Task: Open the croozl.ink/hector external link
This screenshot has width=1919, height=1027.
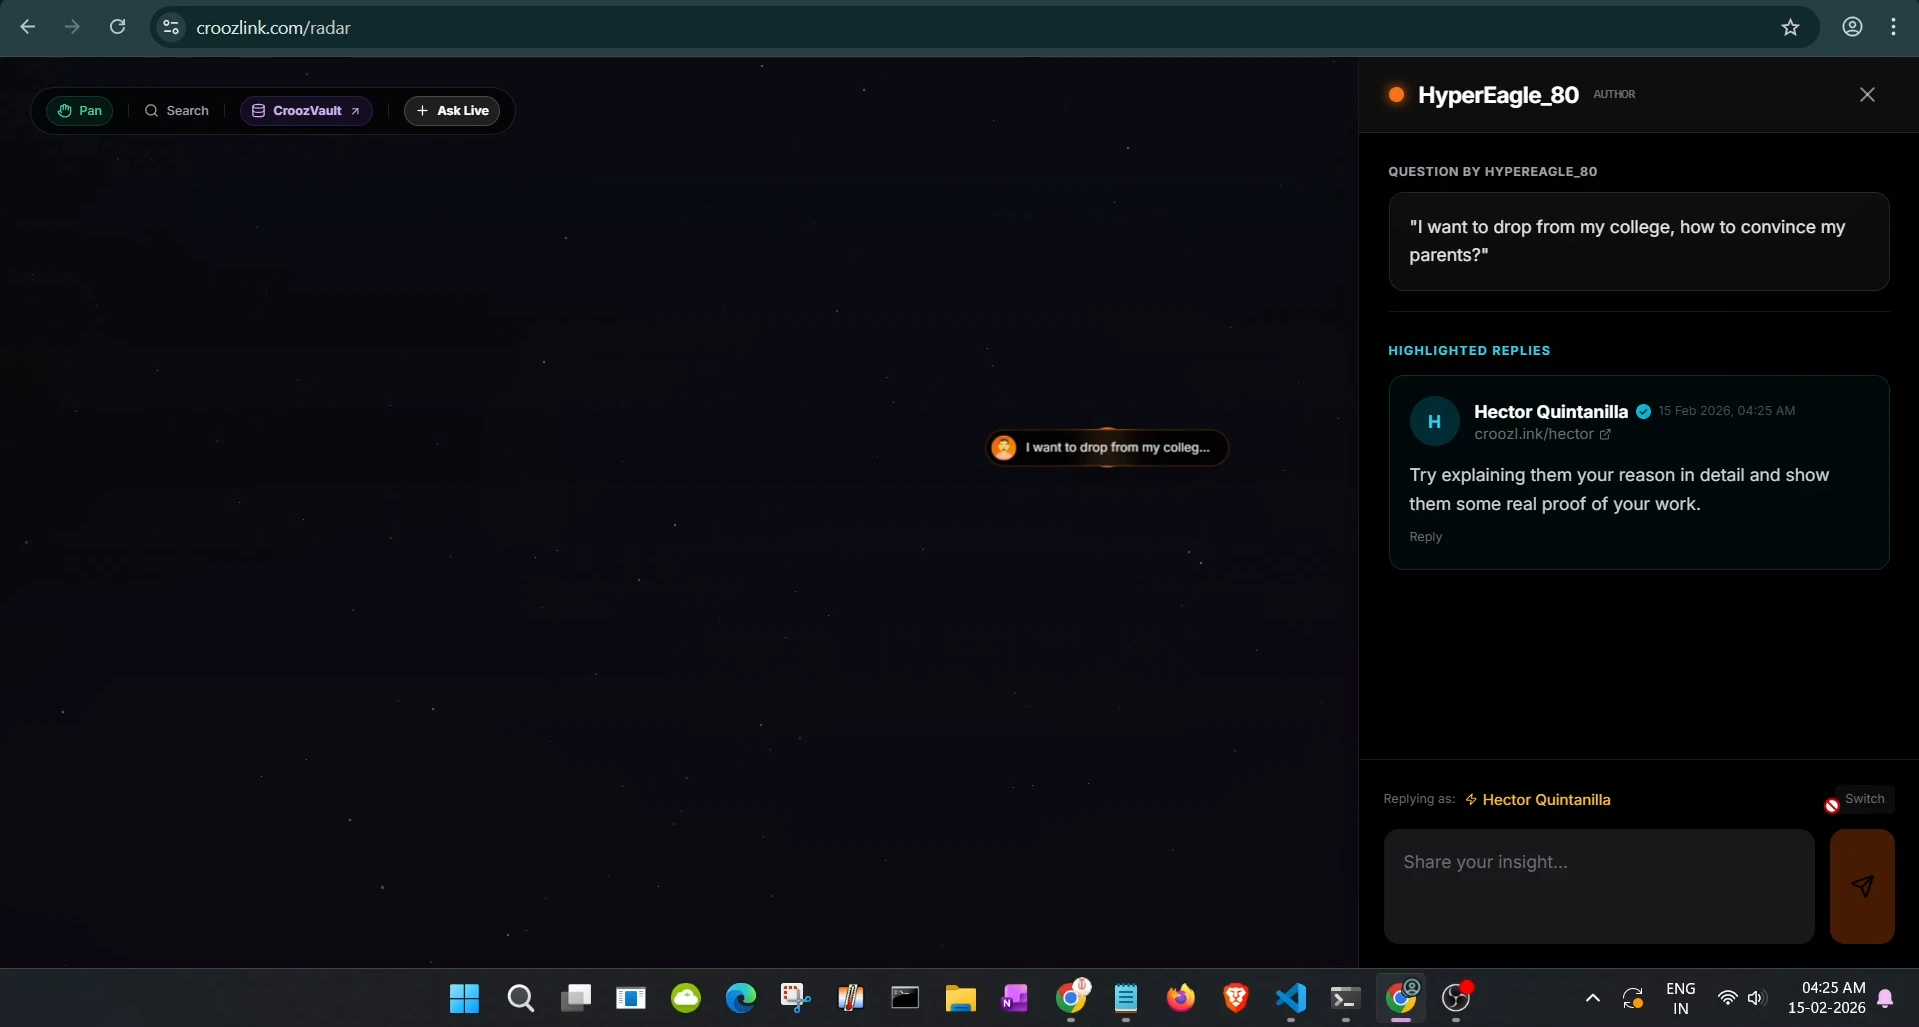Action: [1605, 434]
